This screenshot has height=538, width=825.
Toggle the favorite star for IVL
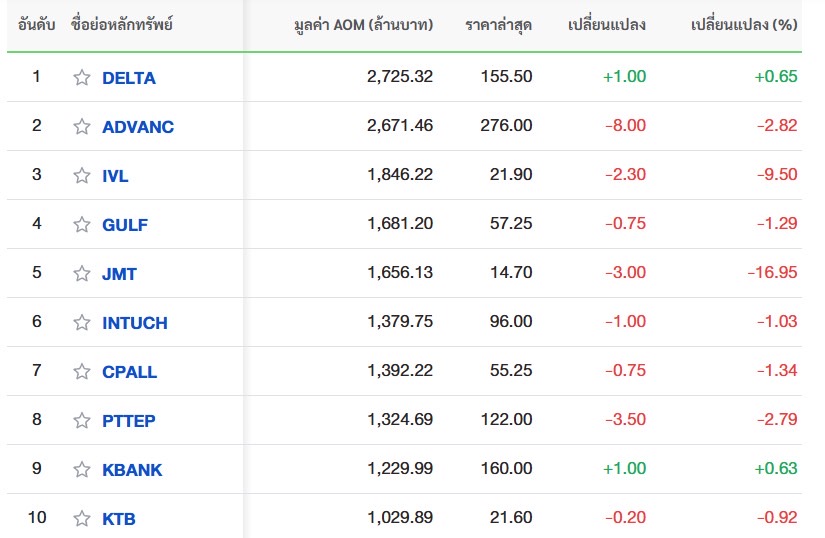point(82,176)
